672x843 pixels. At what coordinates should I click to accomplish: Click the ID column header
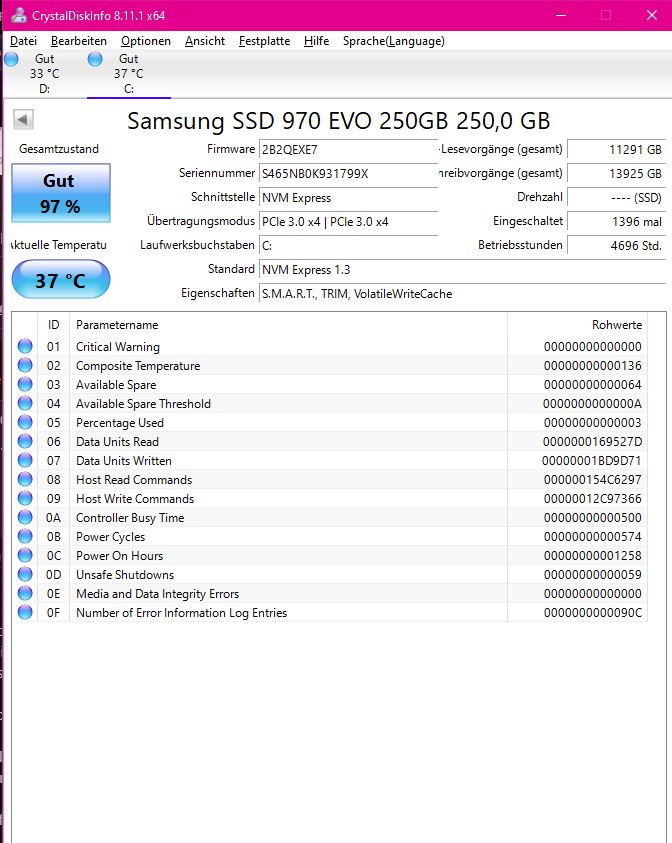53,325
